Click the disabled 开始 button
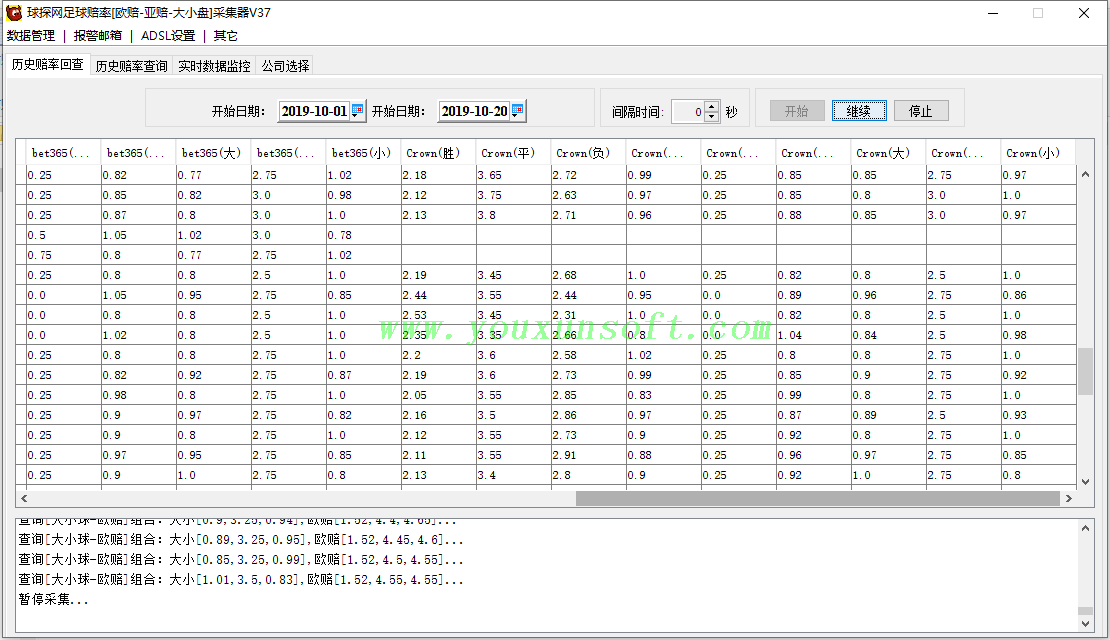Image resolution: width=1110 pixels, height=640 pixels. click(x=797, y=111)
